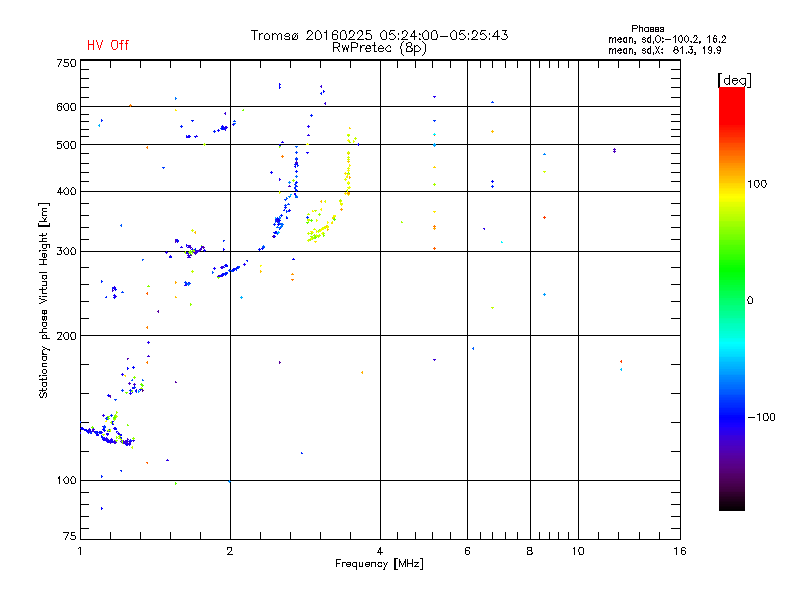Screen dimensions: 800x600
Task: Click the x-axis tick label '1'
Action: click(80, 551)
